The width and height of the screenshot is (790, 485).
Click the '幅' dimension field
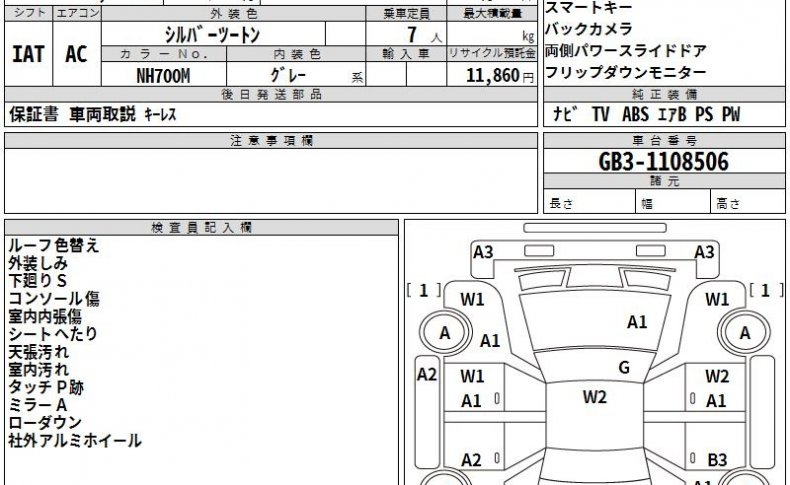(673, 202)
